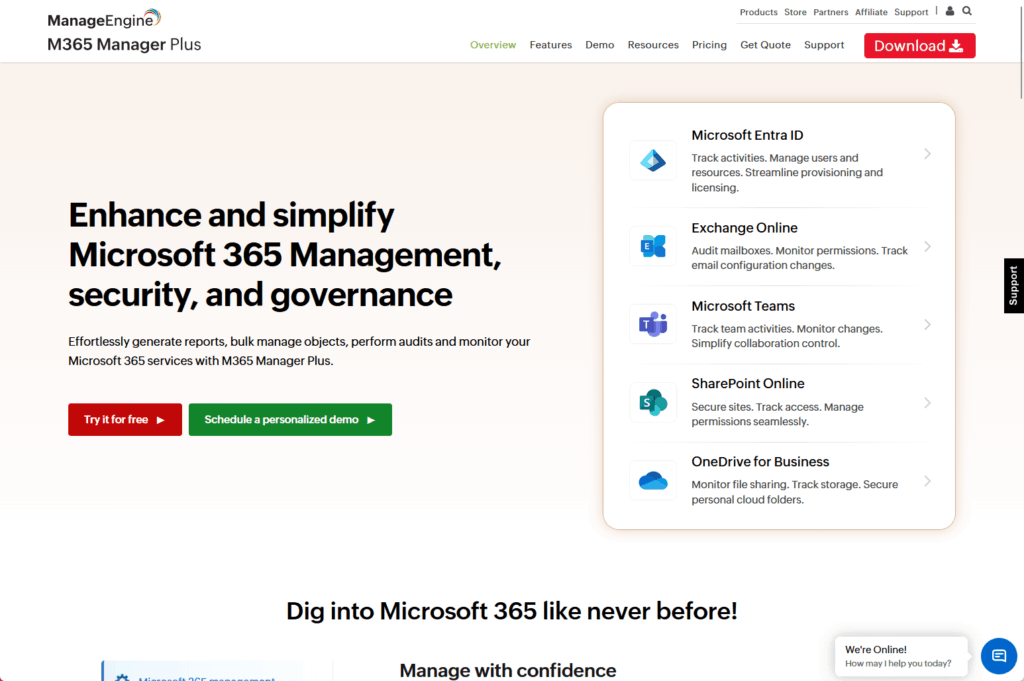1024x681 pixels.
Task: Click the Try it for free button
Action: (125, 419)
